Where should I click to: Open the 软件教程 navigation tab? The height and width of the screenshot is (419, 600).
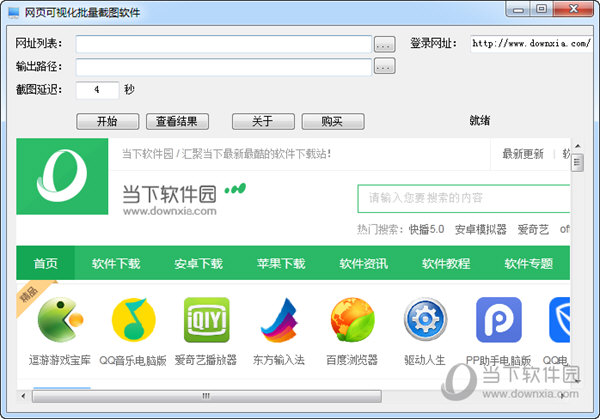[446, 263]
